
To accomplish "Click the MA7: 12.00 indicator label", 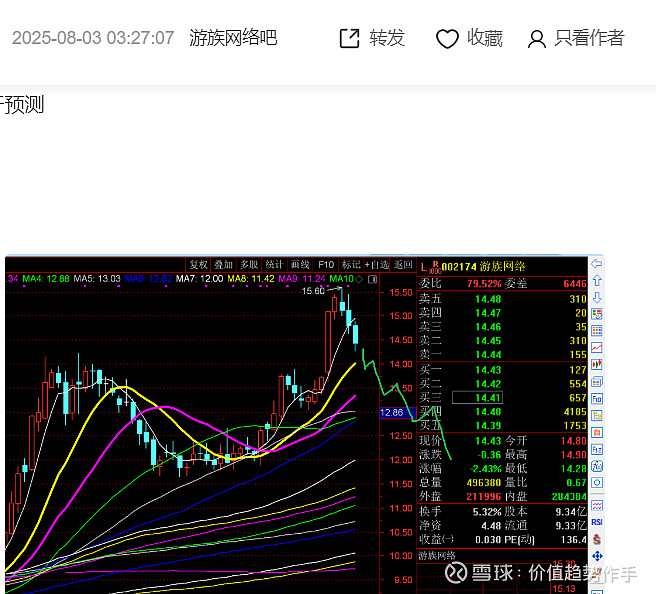I will click(200, 279).
